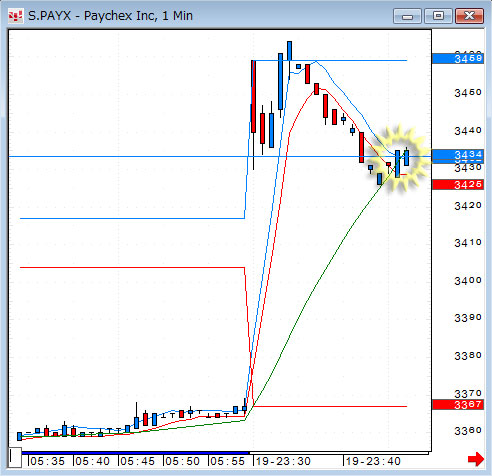
Task: Click the 3400 price axis value
Action: coord(468,280)
